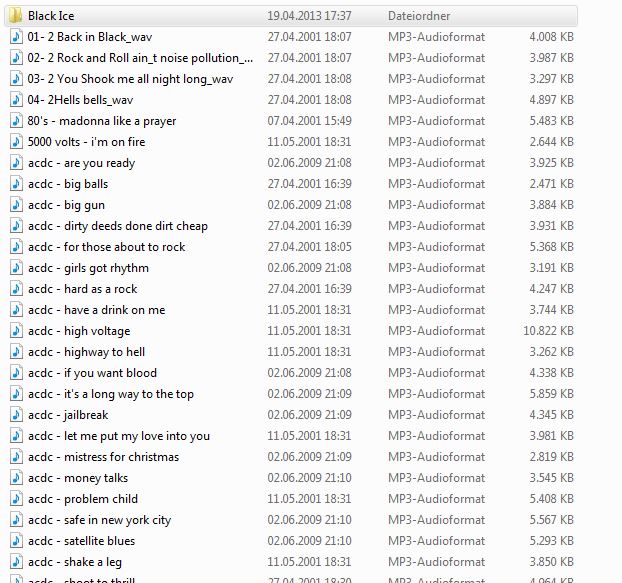
Task: Click the 5.567 KB size value
Action: coord(551,520)
